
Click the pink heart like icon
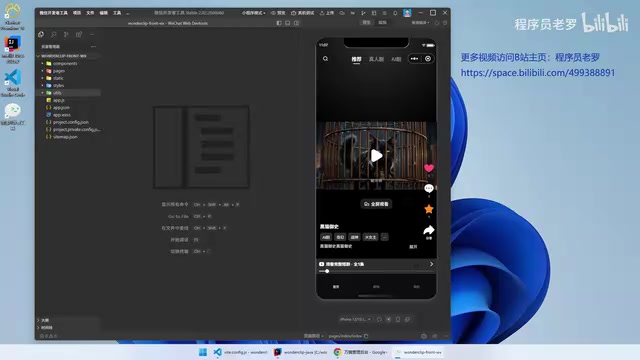[429, 168]
